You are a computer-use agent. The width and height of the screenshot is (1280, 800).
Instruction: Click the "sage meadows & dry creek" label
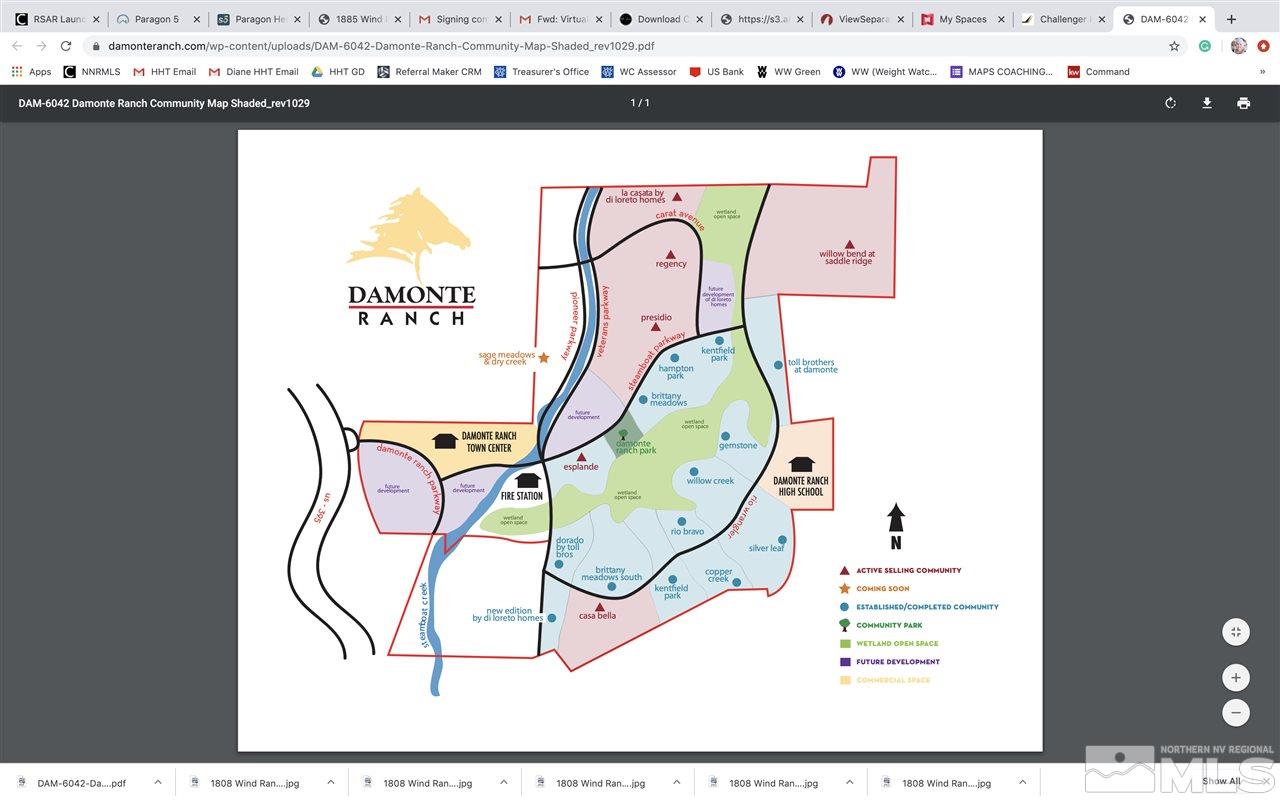coord(507,358)
